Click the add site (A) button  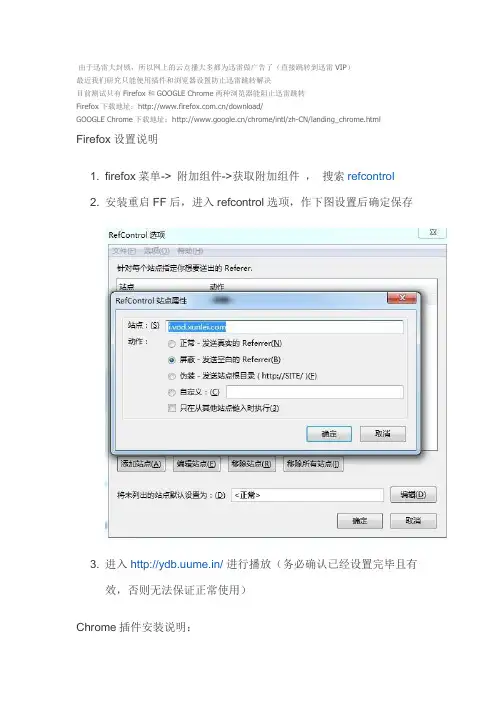click(x=141, y=464)
